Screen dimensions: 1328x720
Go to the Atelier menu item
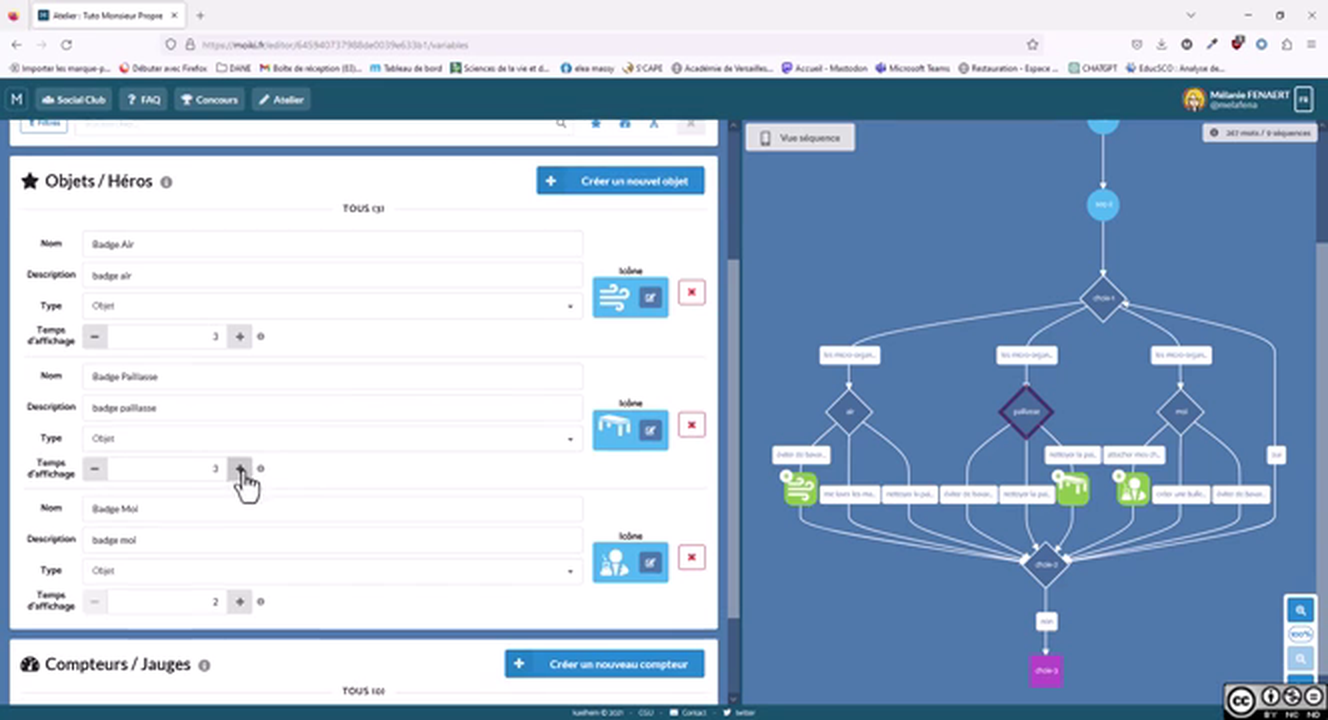[281, 100]
